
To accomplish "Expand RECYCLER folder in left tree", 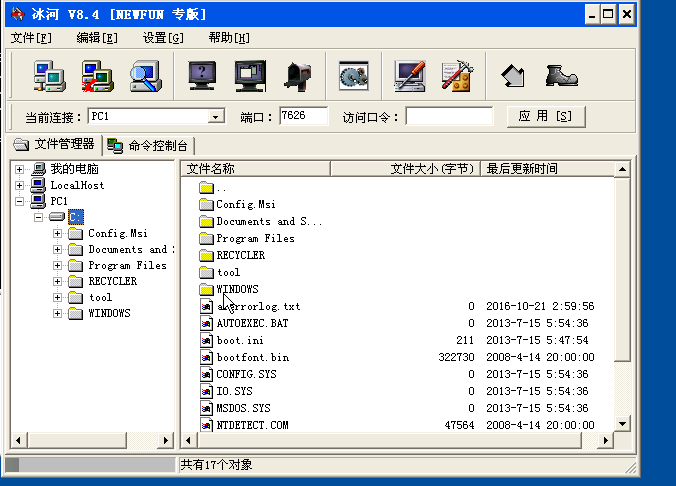I will click(57, 282).
